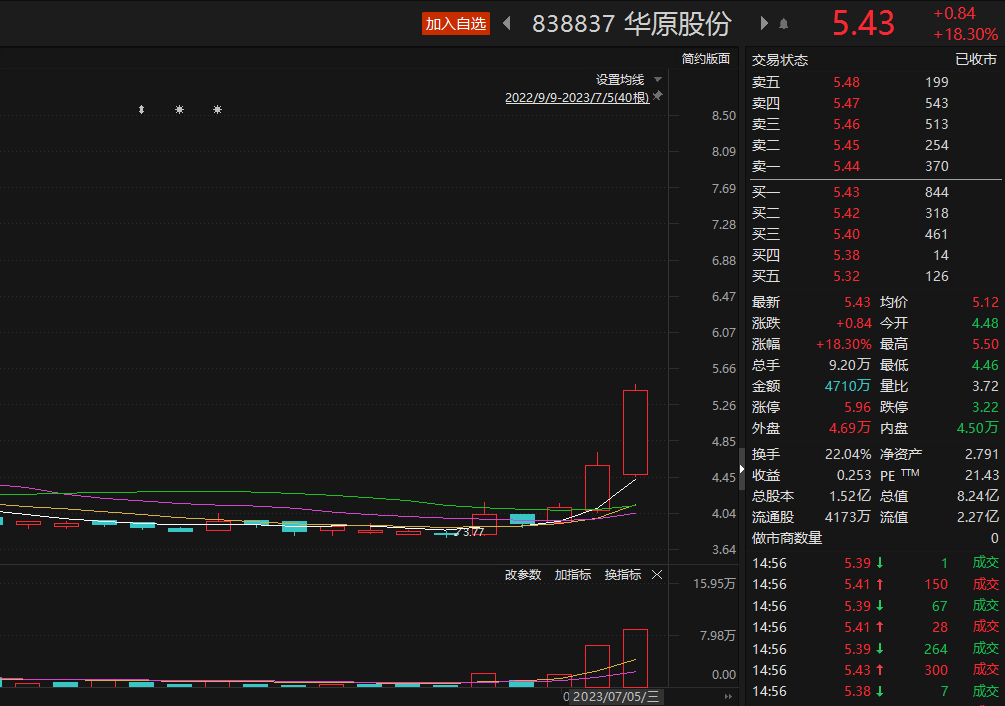The width and height of the screenshot is (1005, 706).
Task: Switch to 简约版面 layout
Action: pos(706,59)
